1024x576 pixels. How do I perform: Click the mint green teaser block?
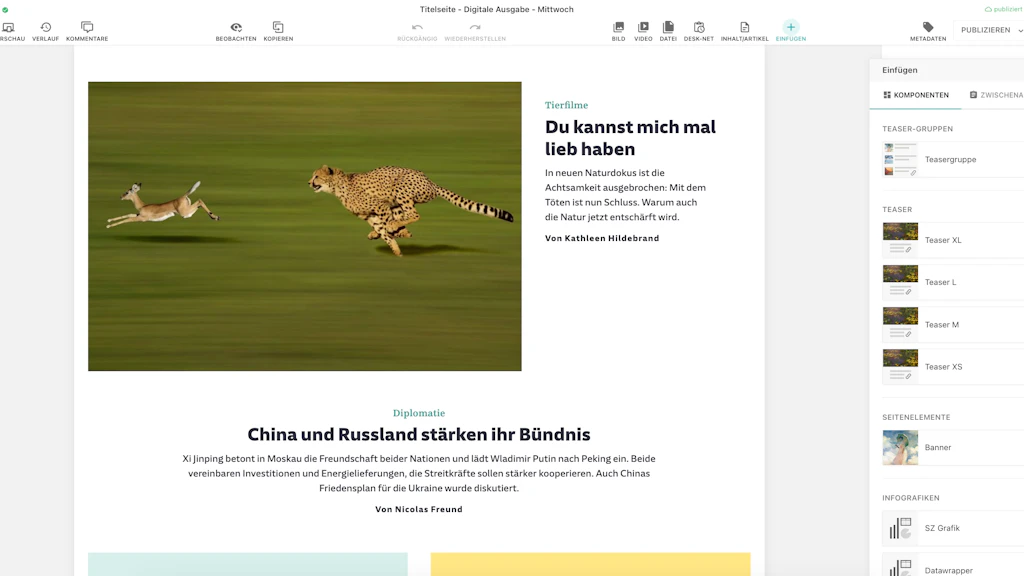click(248, 564)
